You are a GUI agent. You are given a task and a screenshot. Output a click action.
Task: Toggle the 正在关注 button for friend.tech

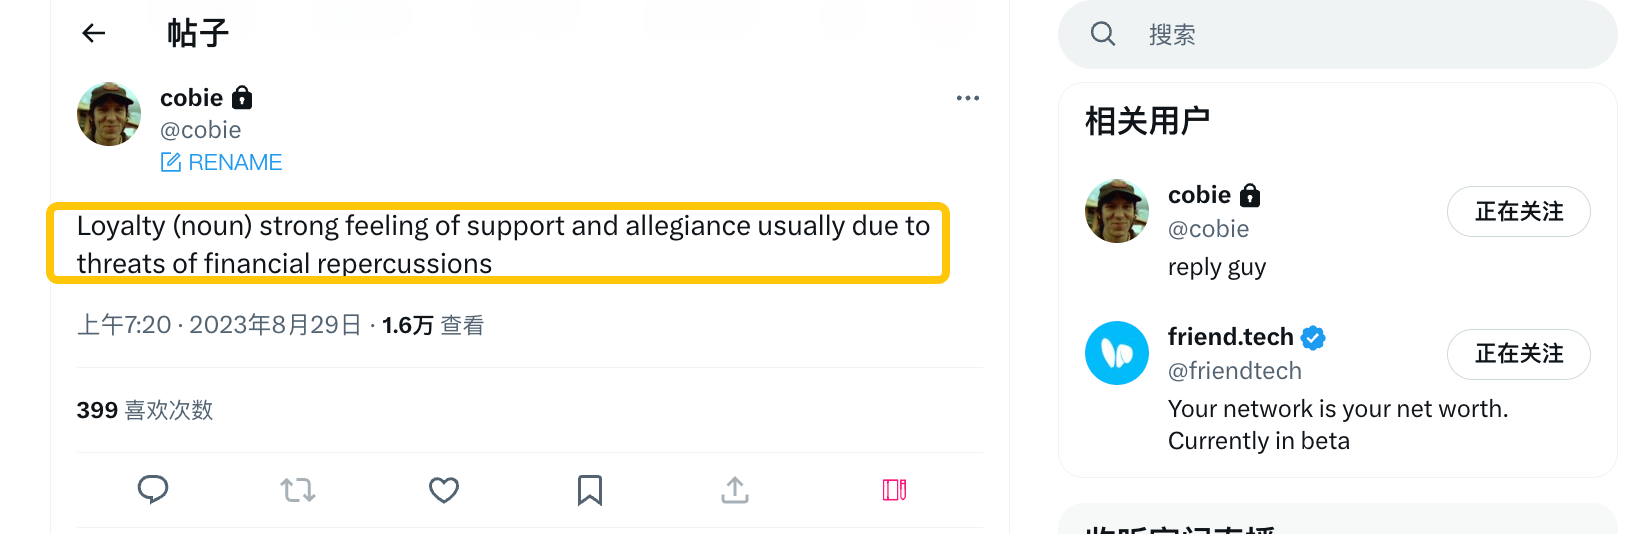click(1518, 354)
